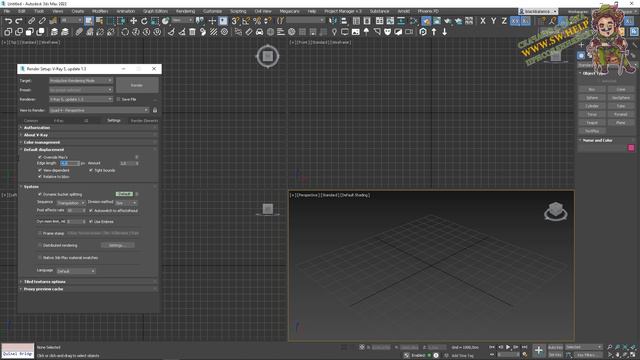640x360 pixels.
Task: Click the Cylinder primitive button
Action: 591,106
